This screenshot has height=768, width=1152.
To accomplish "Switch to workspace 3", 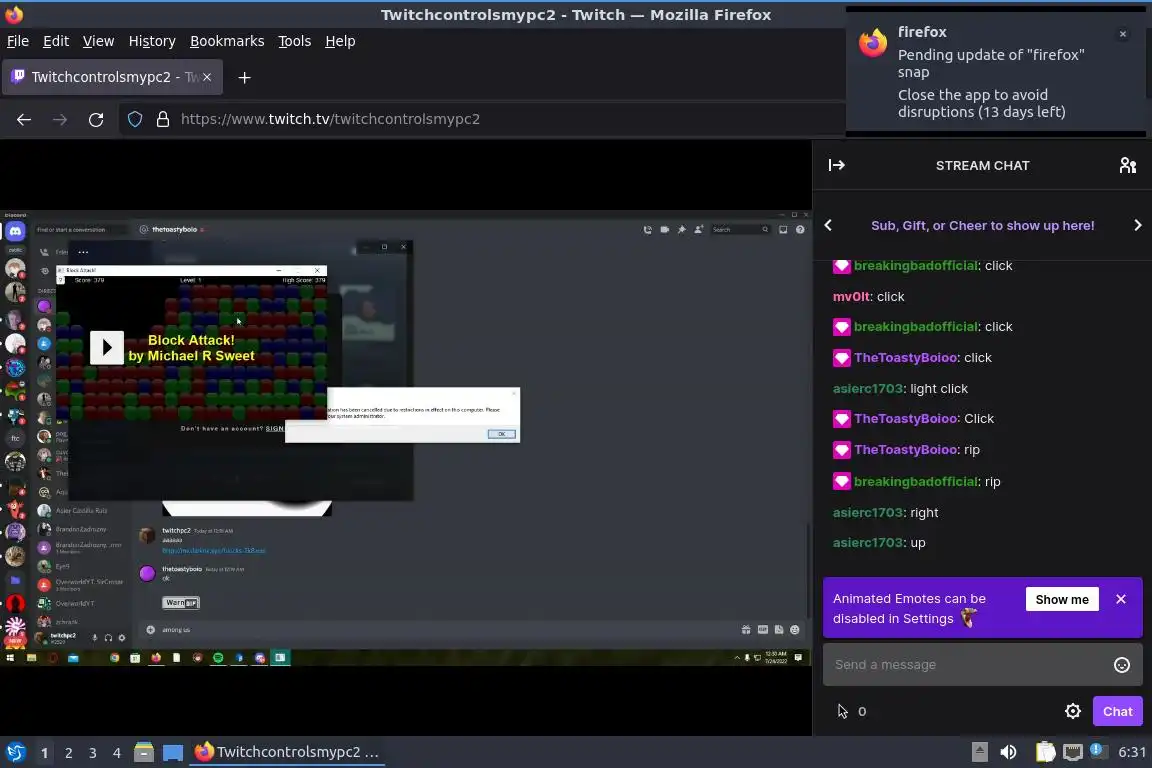I will point(93,753).
